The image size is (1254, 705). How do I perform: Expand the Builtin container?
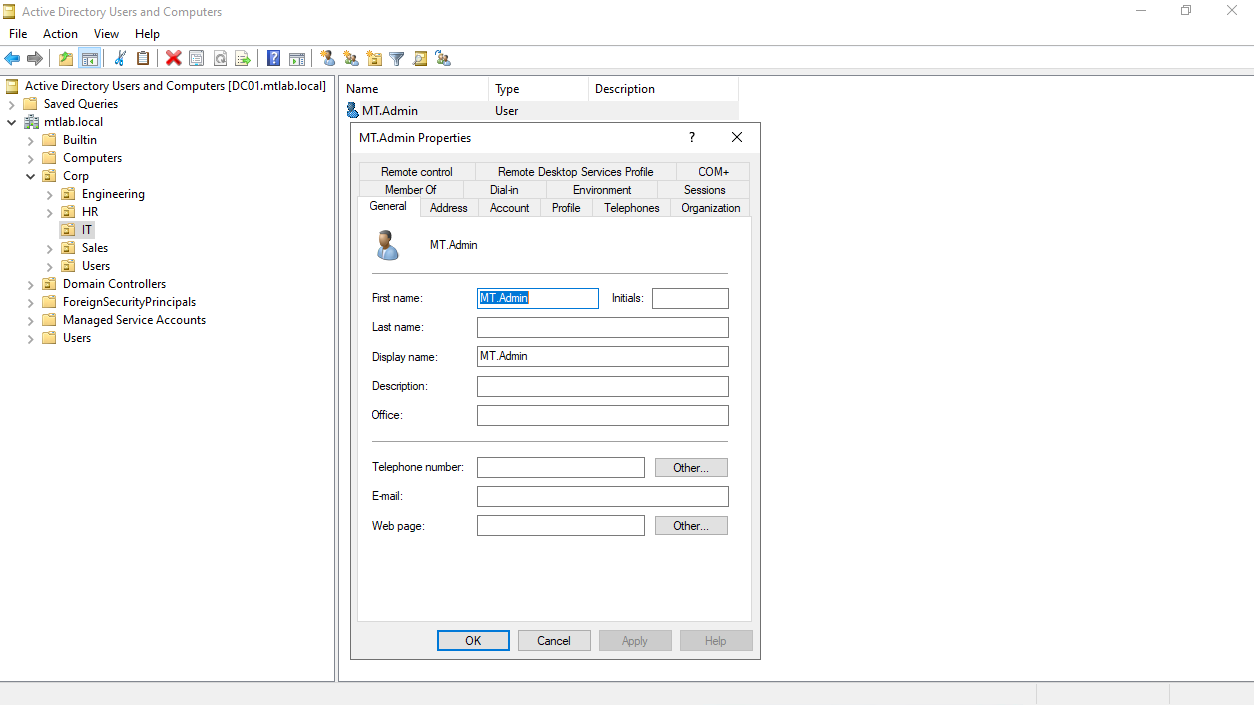30,140
